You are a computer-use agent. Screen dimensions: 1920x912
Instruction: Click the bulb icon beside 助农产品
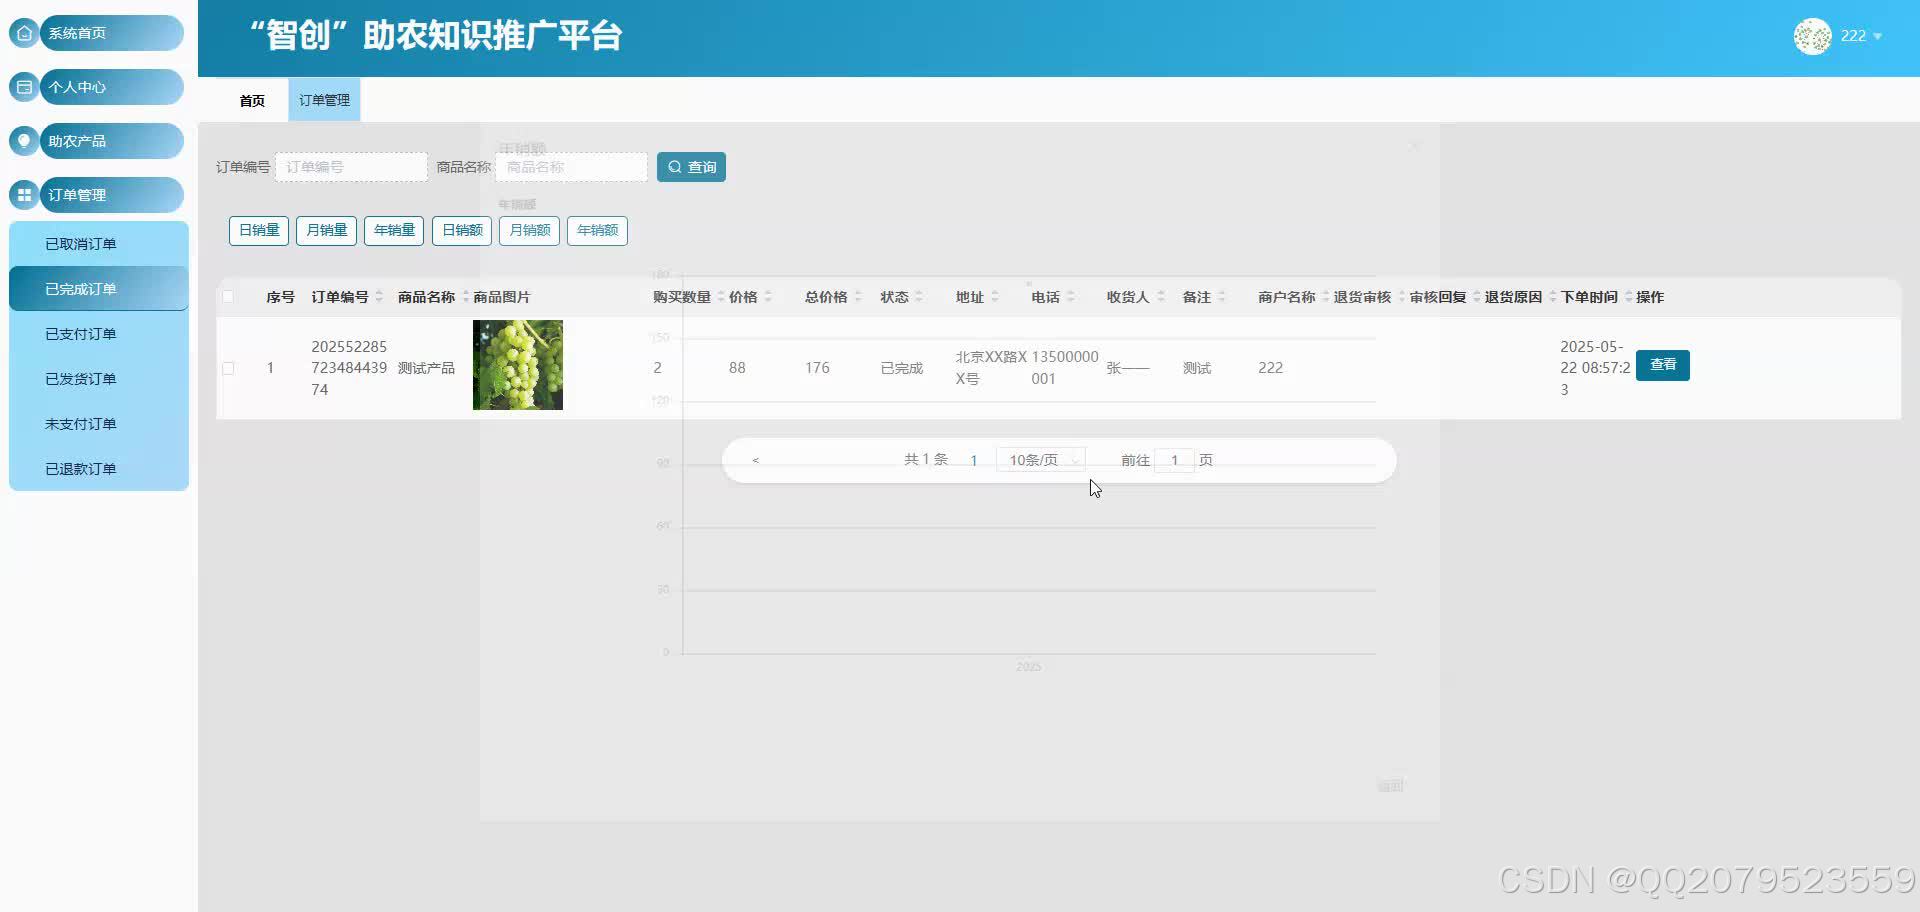click(x=24, y=141)
